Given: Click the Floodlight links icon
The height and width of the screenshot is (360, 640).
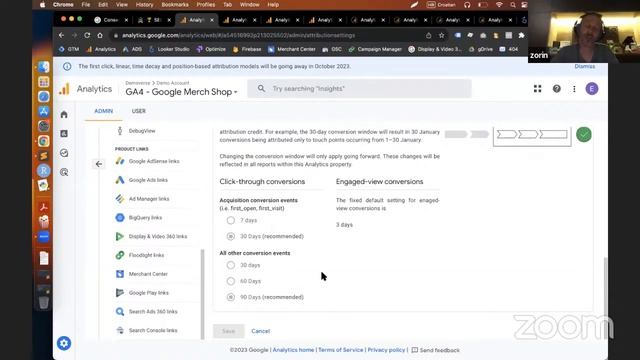Looking at the screenshot, I should point(120,255).
